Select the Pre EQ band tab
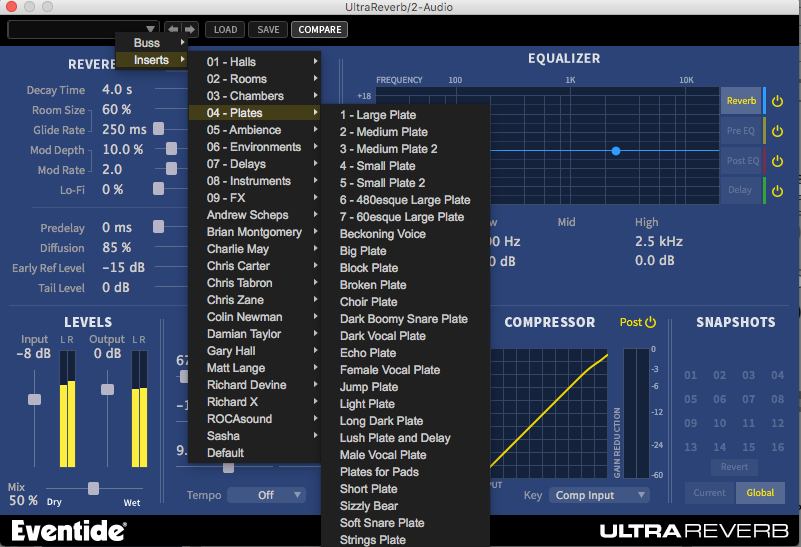The image size is (801, 547). click(741, 131)
